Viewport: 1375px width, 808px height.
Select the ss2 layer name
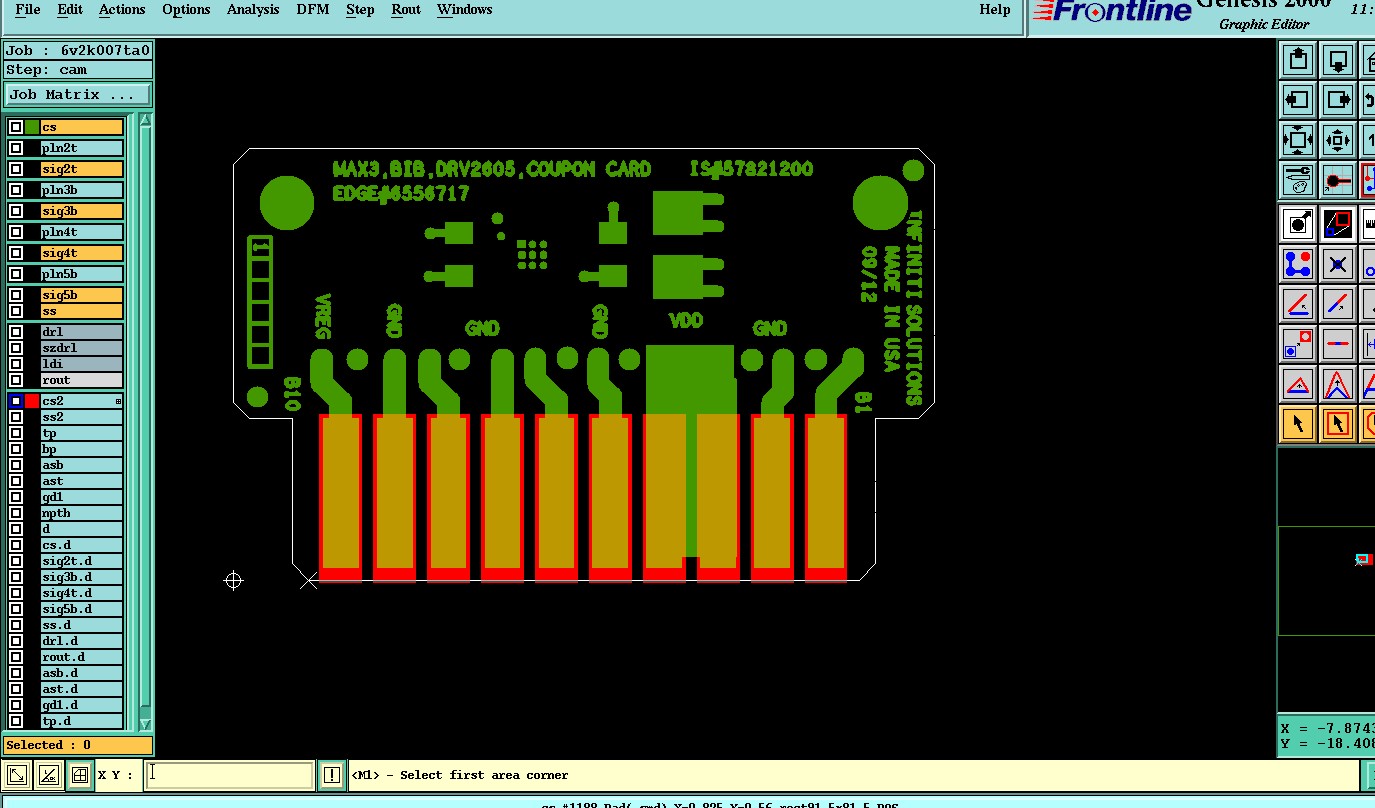tap(81, 417)
